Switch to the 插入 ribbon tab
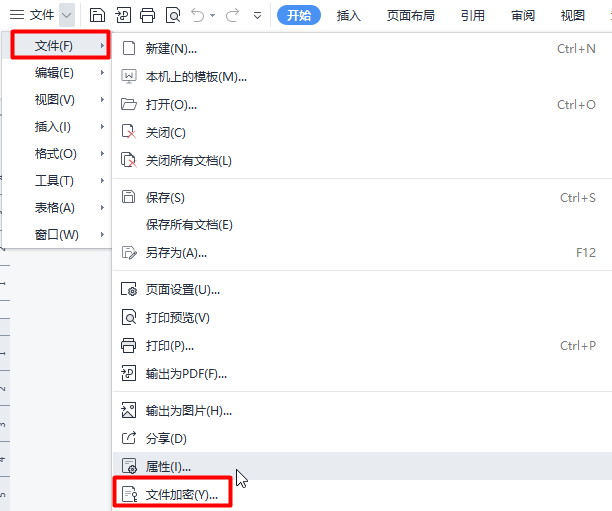This screenshot has height=511, width=612. pos(349,15)
